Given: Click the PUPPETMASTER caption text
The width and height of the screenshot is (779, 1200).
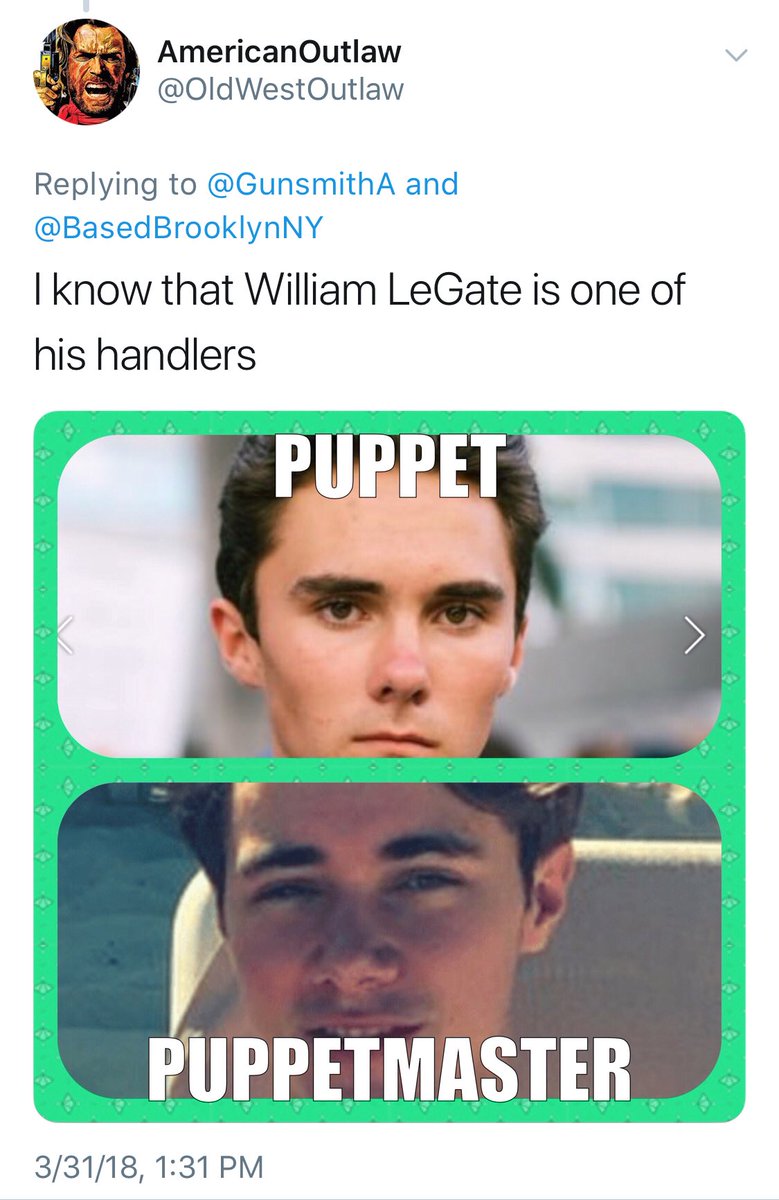Looking at the screenshot, I should (390, 1067).
